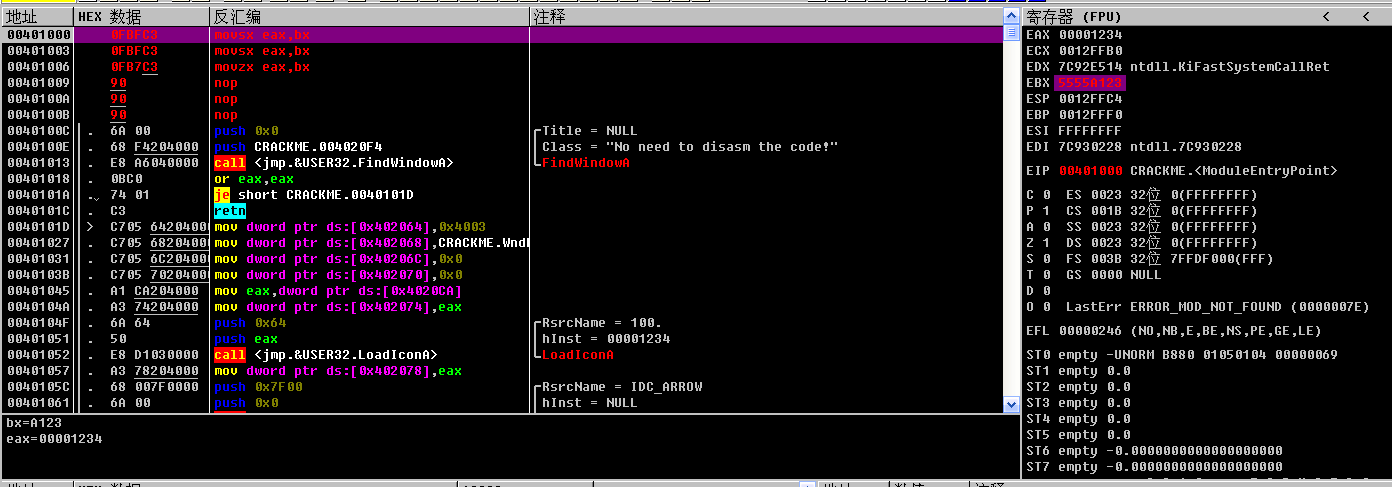Select the ECX register value 0012FFB0
The image size is (1392, 487).
tap(1090, 51)
